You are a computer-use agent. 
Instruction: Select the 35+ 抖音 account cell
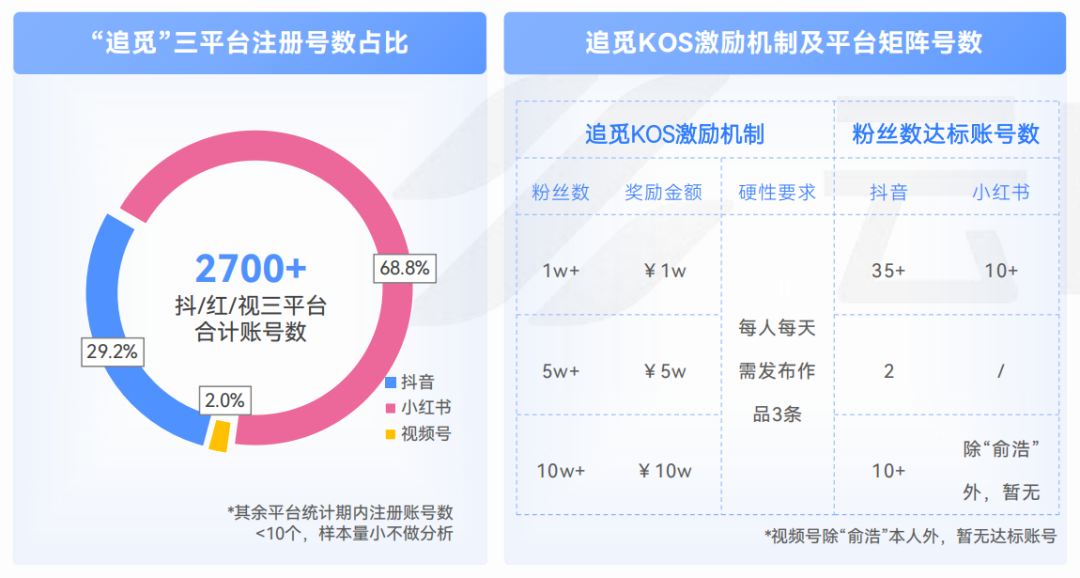pyautogui.click(x=889, y=271)
